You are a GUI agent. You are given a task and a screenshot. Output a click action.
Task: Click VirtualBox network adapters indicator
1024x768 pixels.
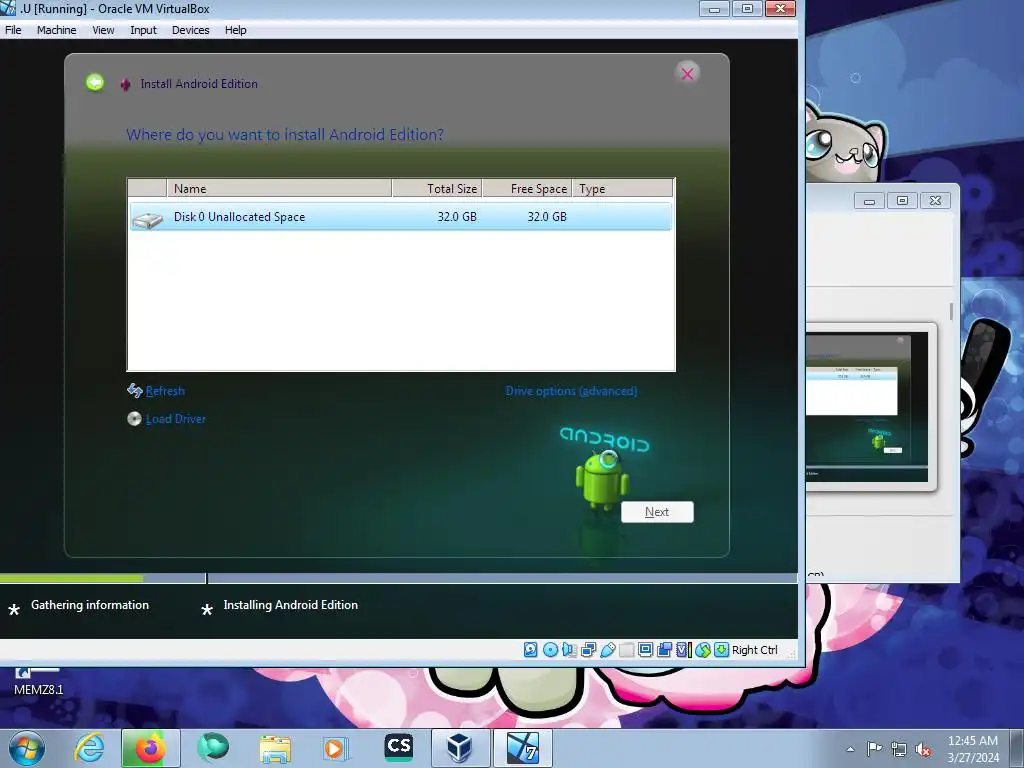pos(588,650)
